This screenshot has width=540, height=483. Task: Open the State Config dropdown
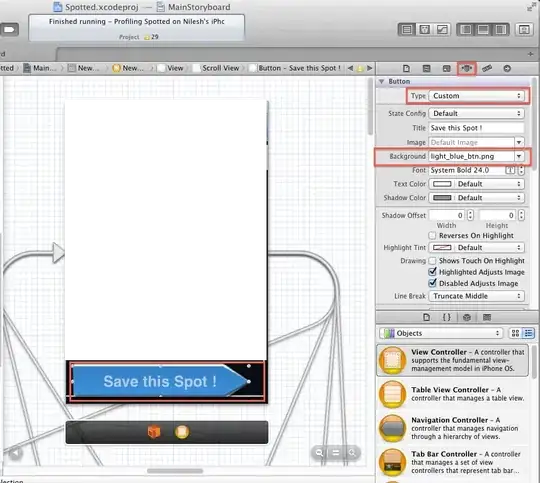coord(477,113)
